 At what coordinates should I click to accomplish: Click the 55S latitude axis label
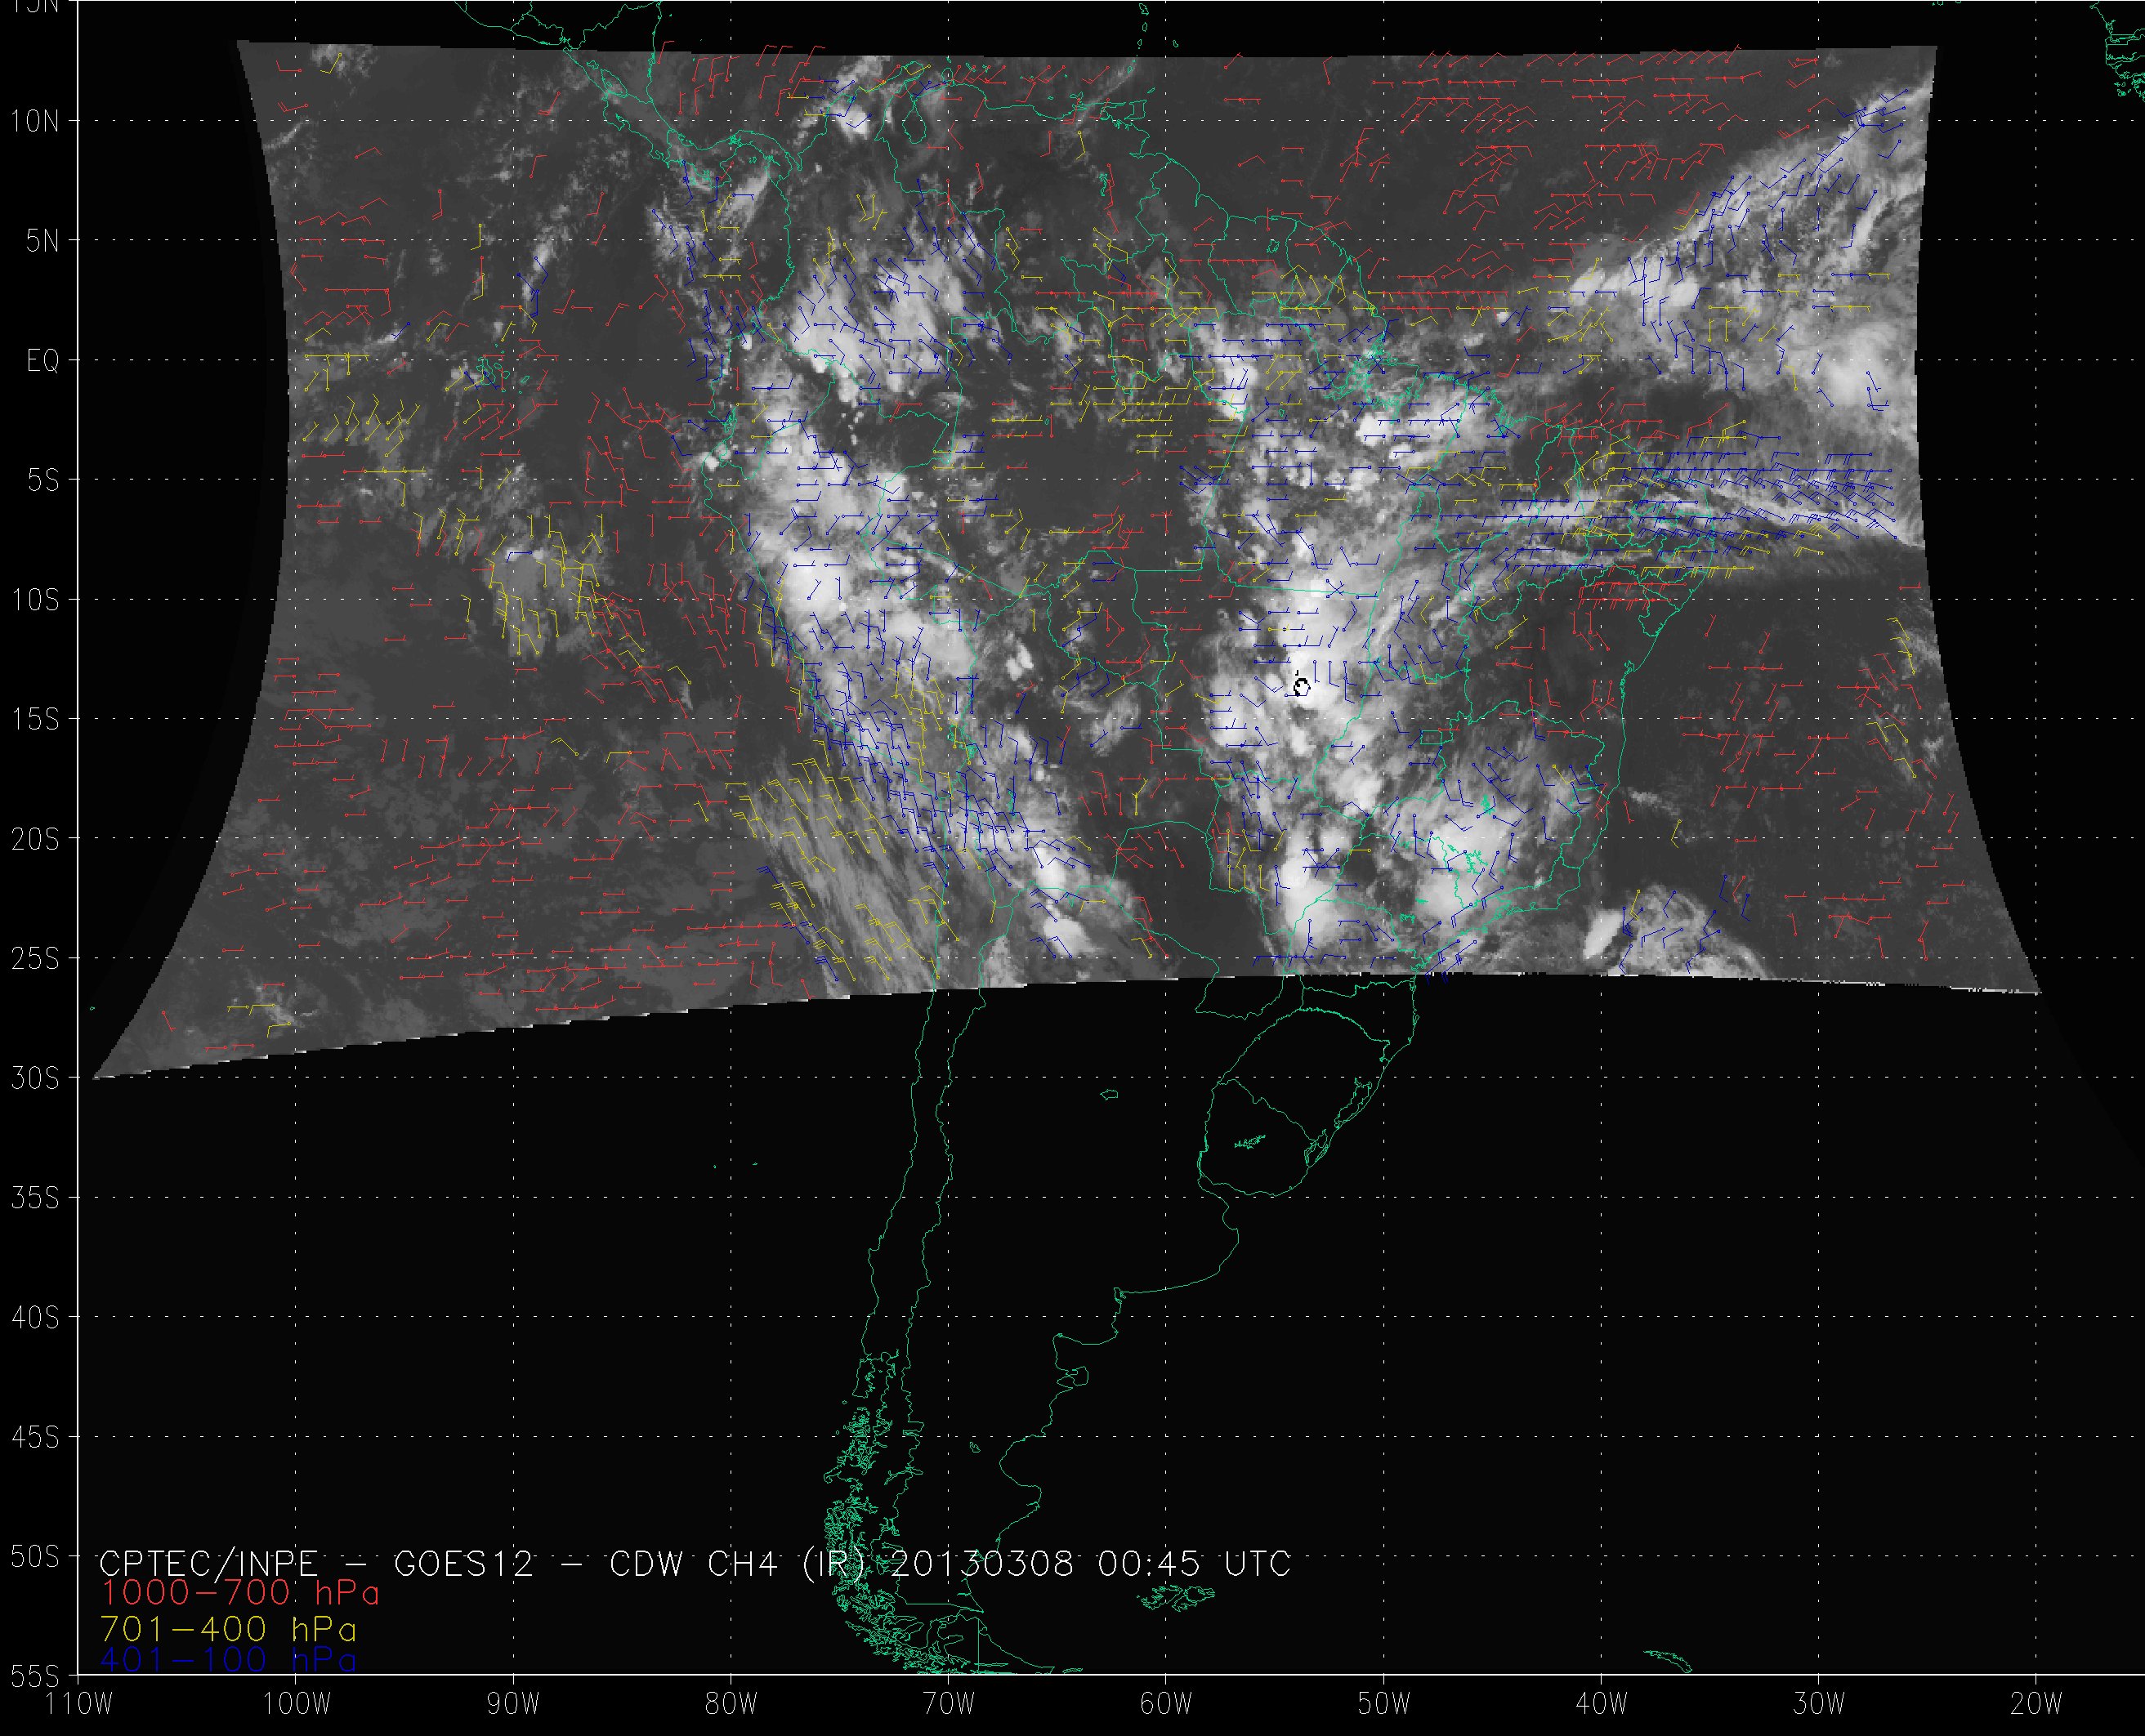click(x=35, y=1676)
